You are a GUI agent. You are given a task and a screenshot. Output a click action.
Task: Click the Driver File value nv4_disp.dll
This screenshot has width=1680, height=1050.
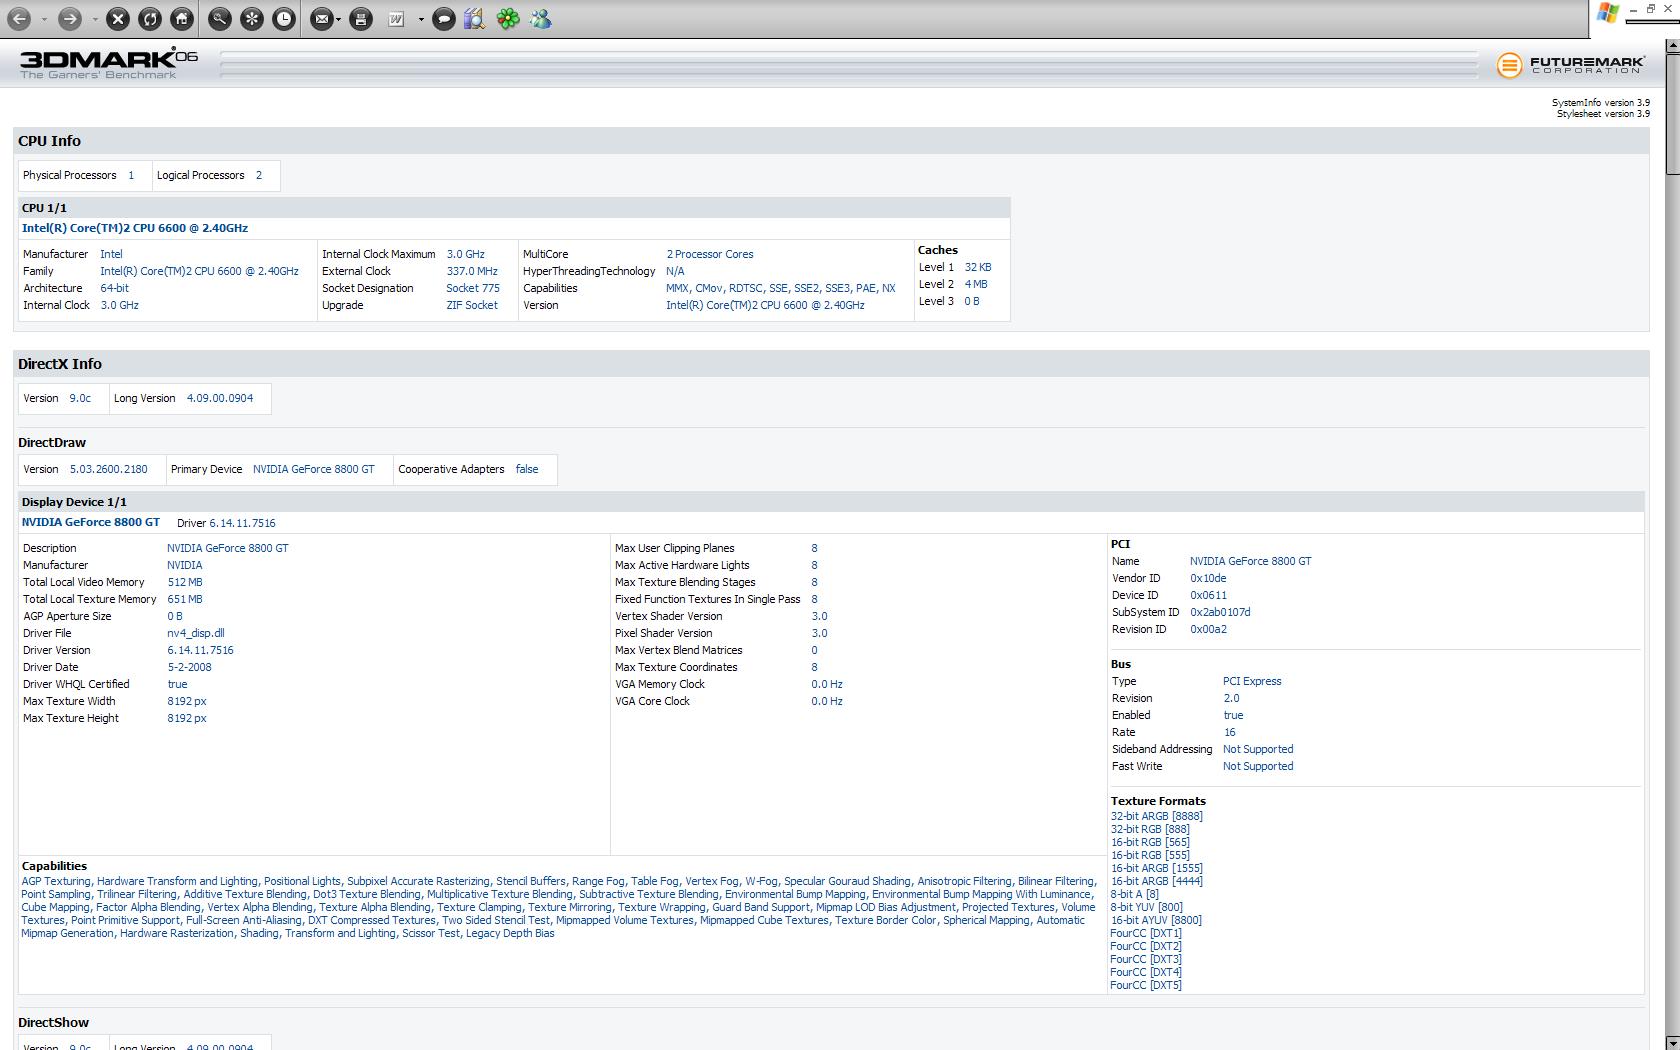(196, 633)
